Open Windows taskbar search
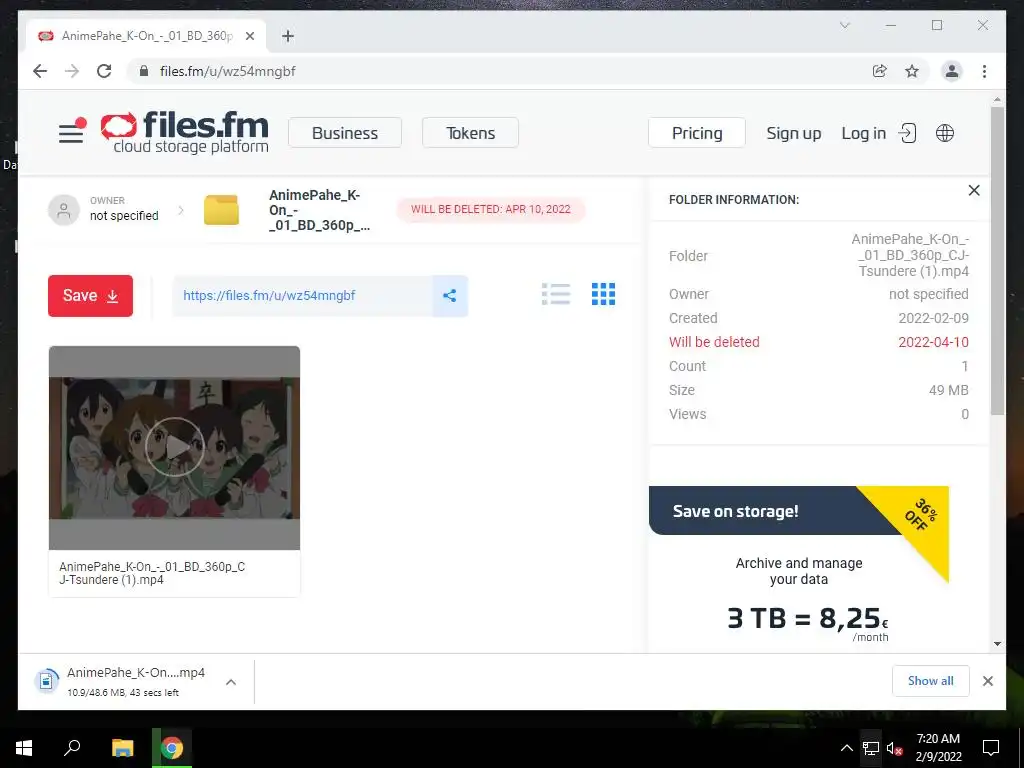1024x768 pixels. [72, 748]
